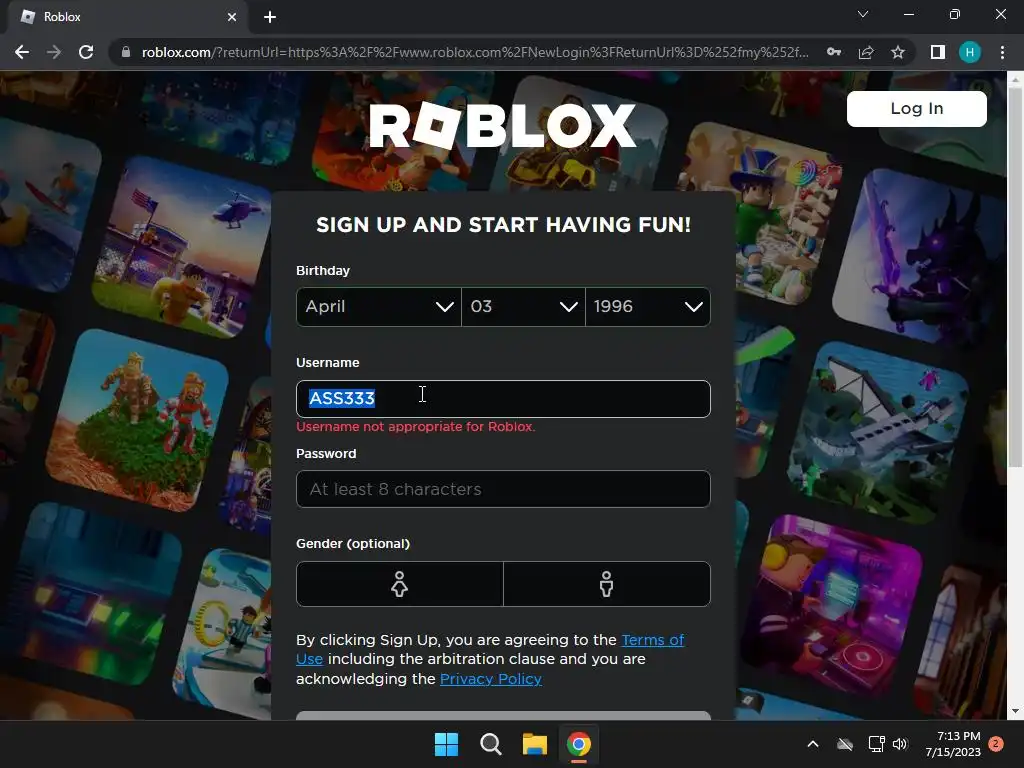The height and width of the screenshot is (768, 1024).
Task: Click the Gender (optional) label
Action: [353, 543]
